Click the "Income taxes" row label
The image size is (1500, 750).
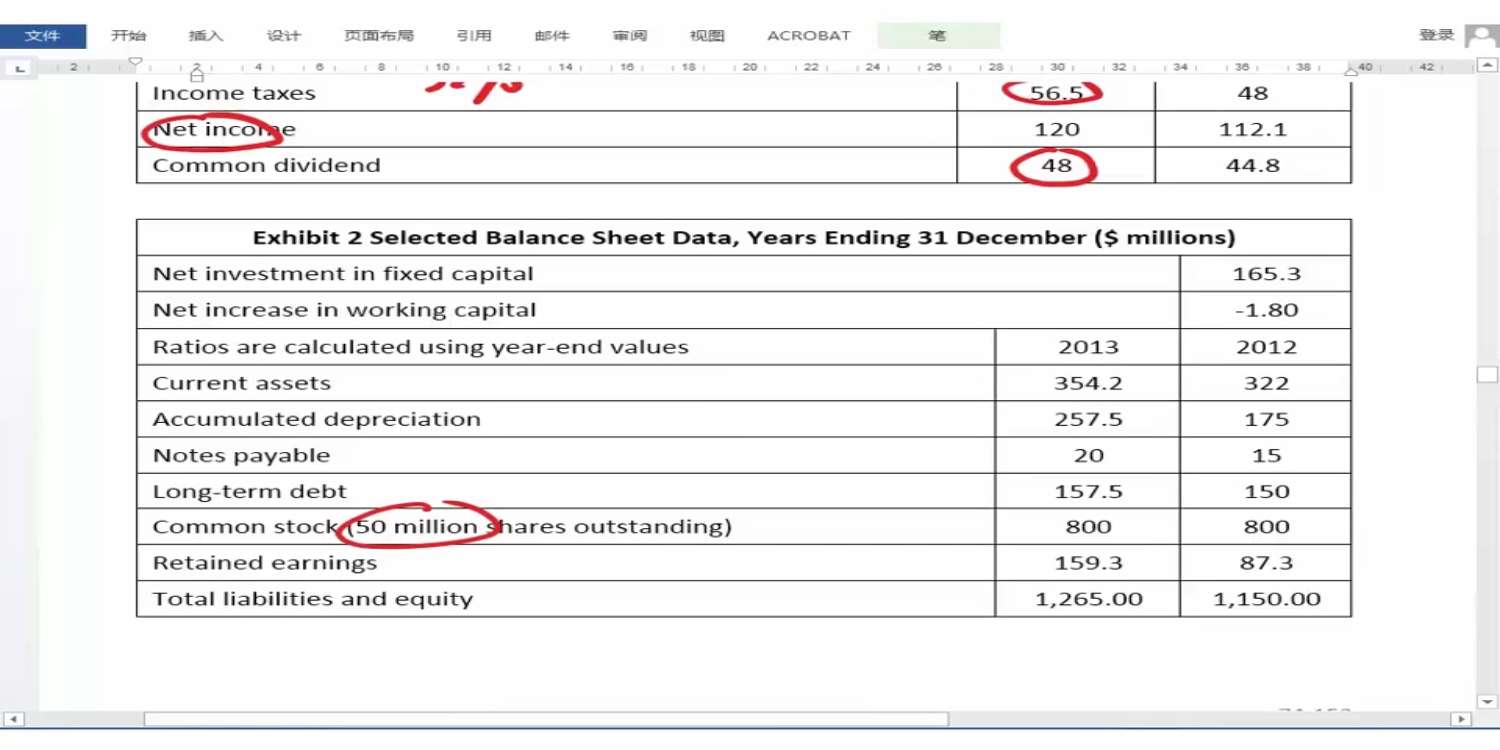234,93
